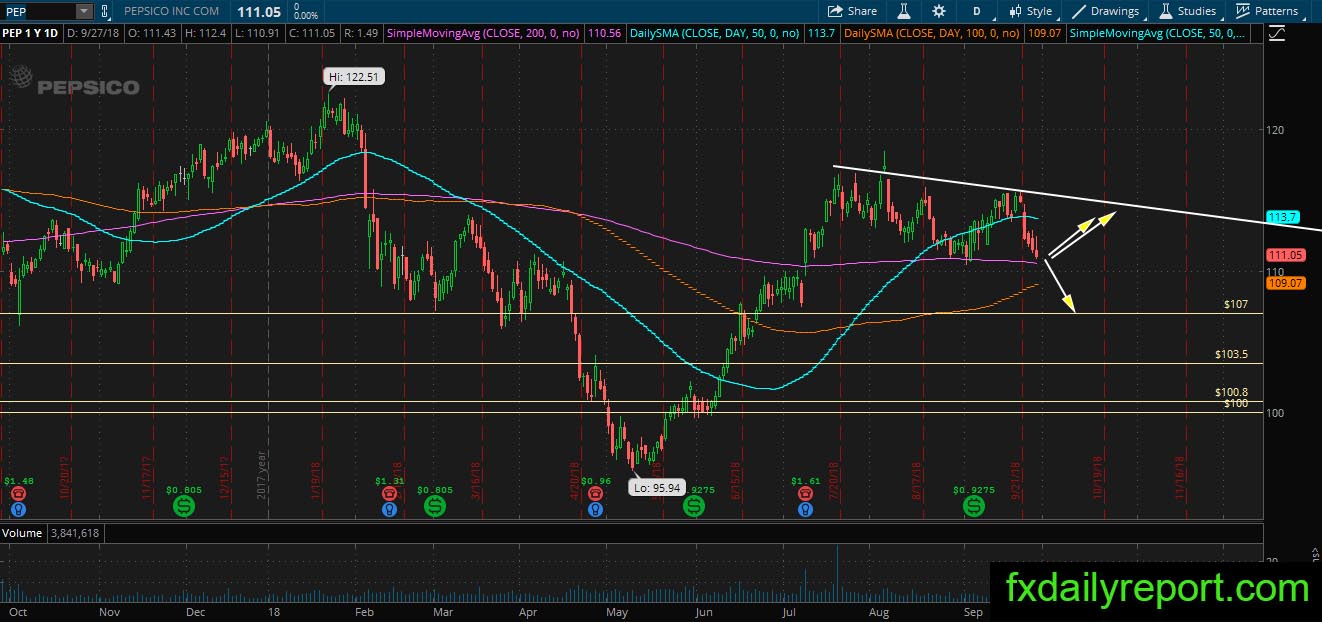Click the dividend icon near 3/16/18
This screenshot has width=1322, height=622.
click(435, 507)
